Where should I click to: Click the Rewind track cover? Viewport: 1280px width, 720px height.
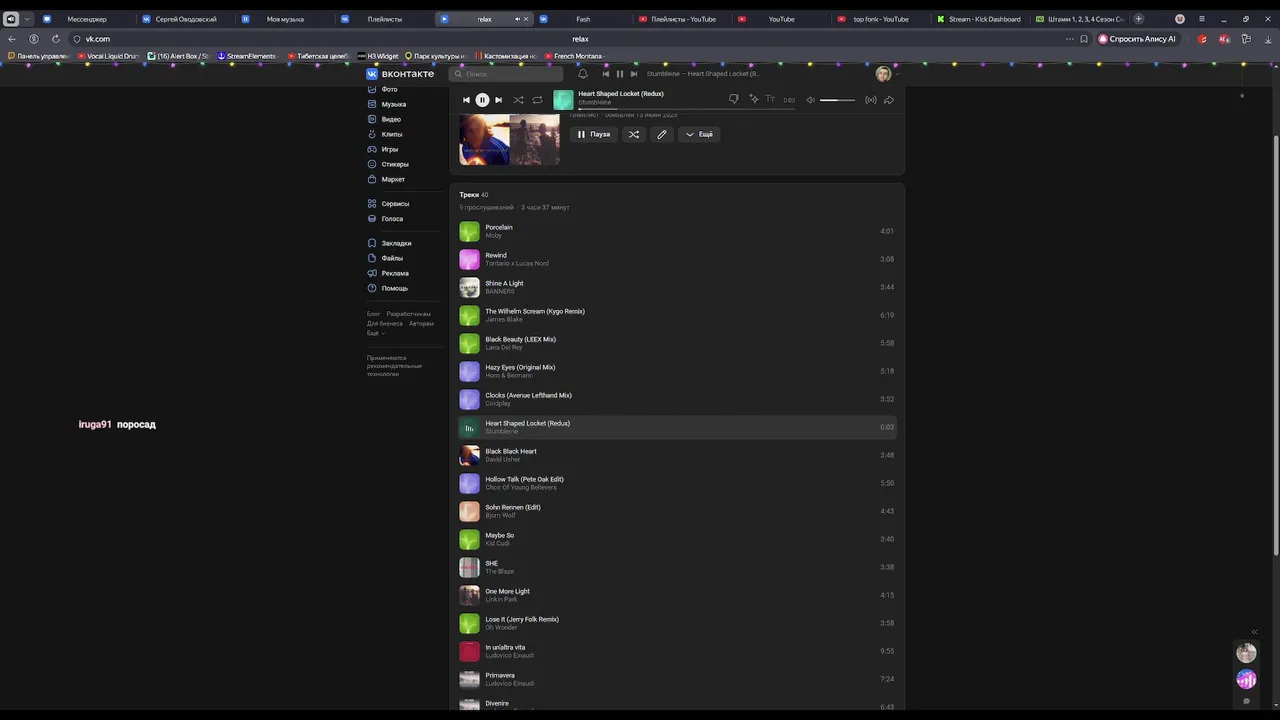click(469, 259)
